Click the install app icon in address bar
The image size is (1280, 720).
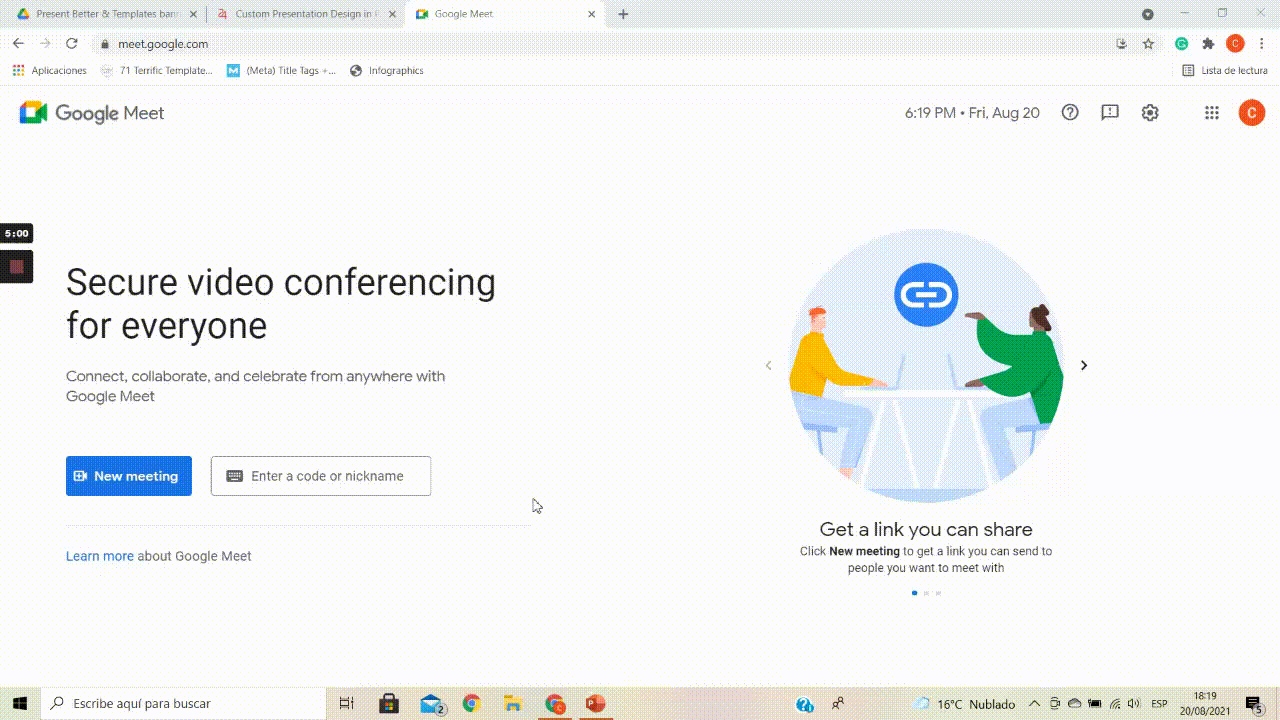click(1122, 44)
